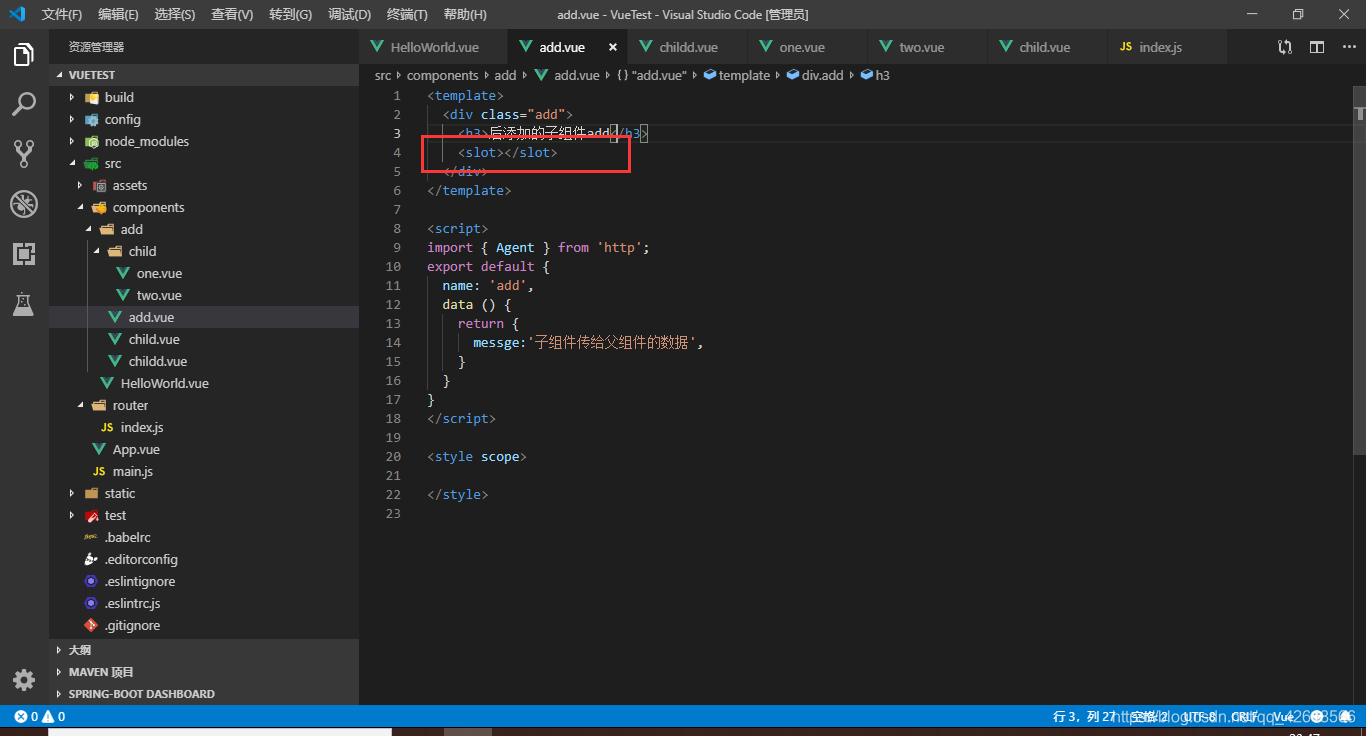Open childd.vue in the file tree
This screenshot has height=736, width=1366.
(x=204, y=361)
